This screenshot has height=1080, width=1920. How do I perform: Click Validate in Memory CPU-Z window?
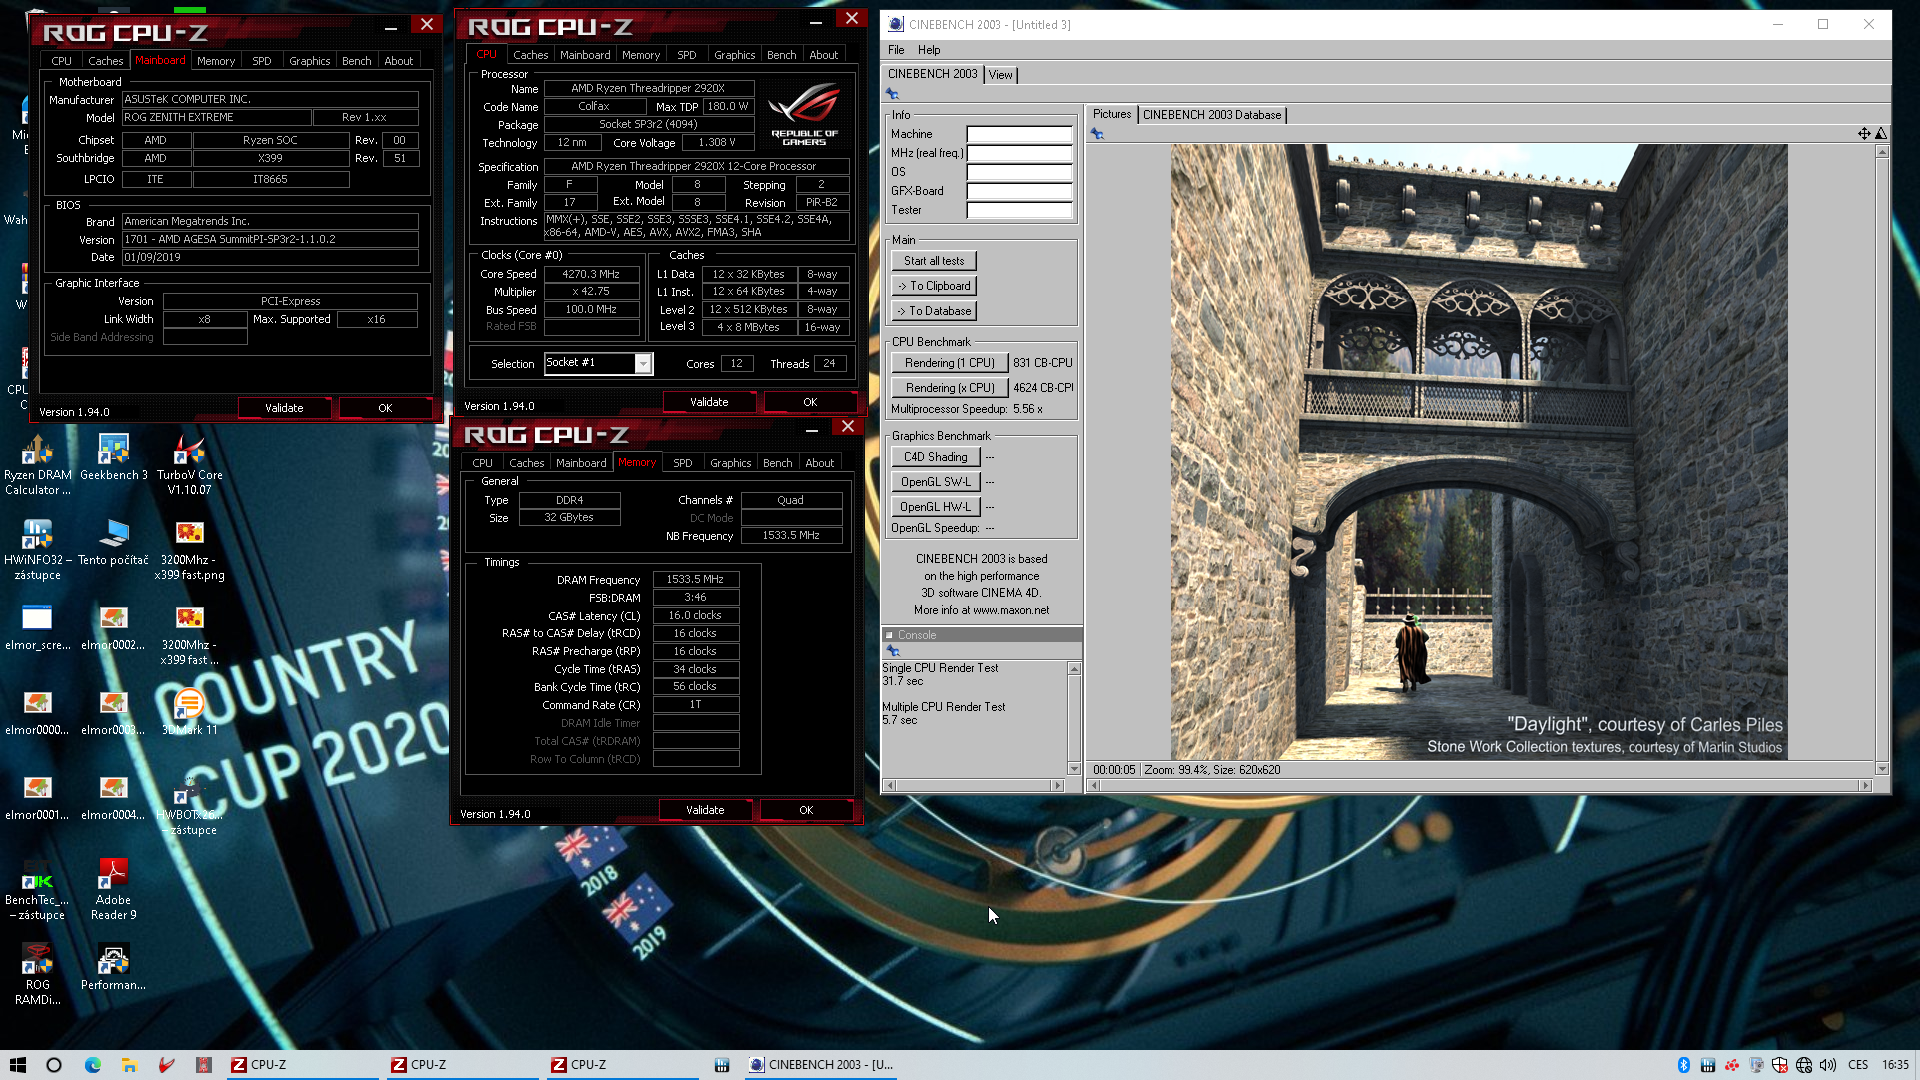(x=705, y=810)
